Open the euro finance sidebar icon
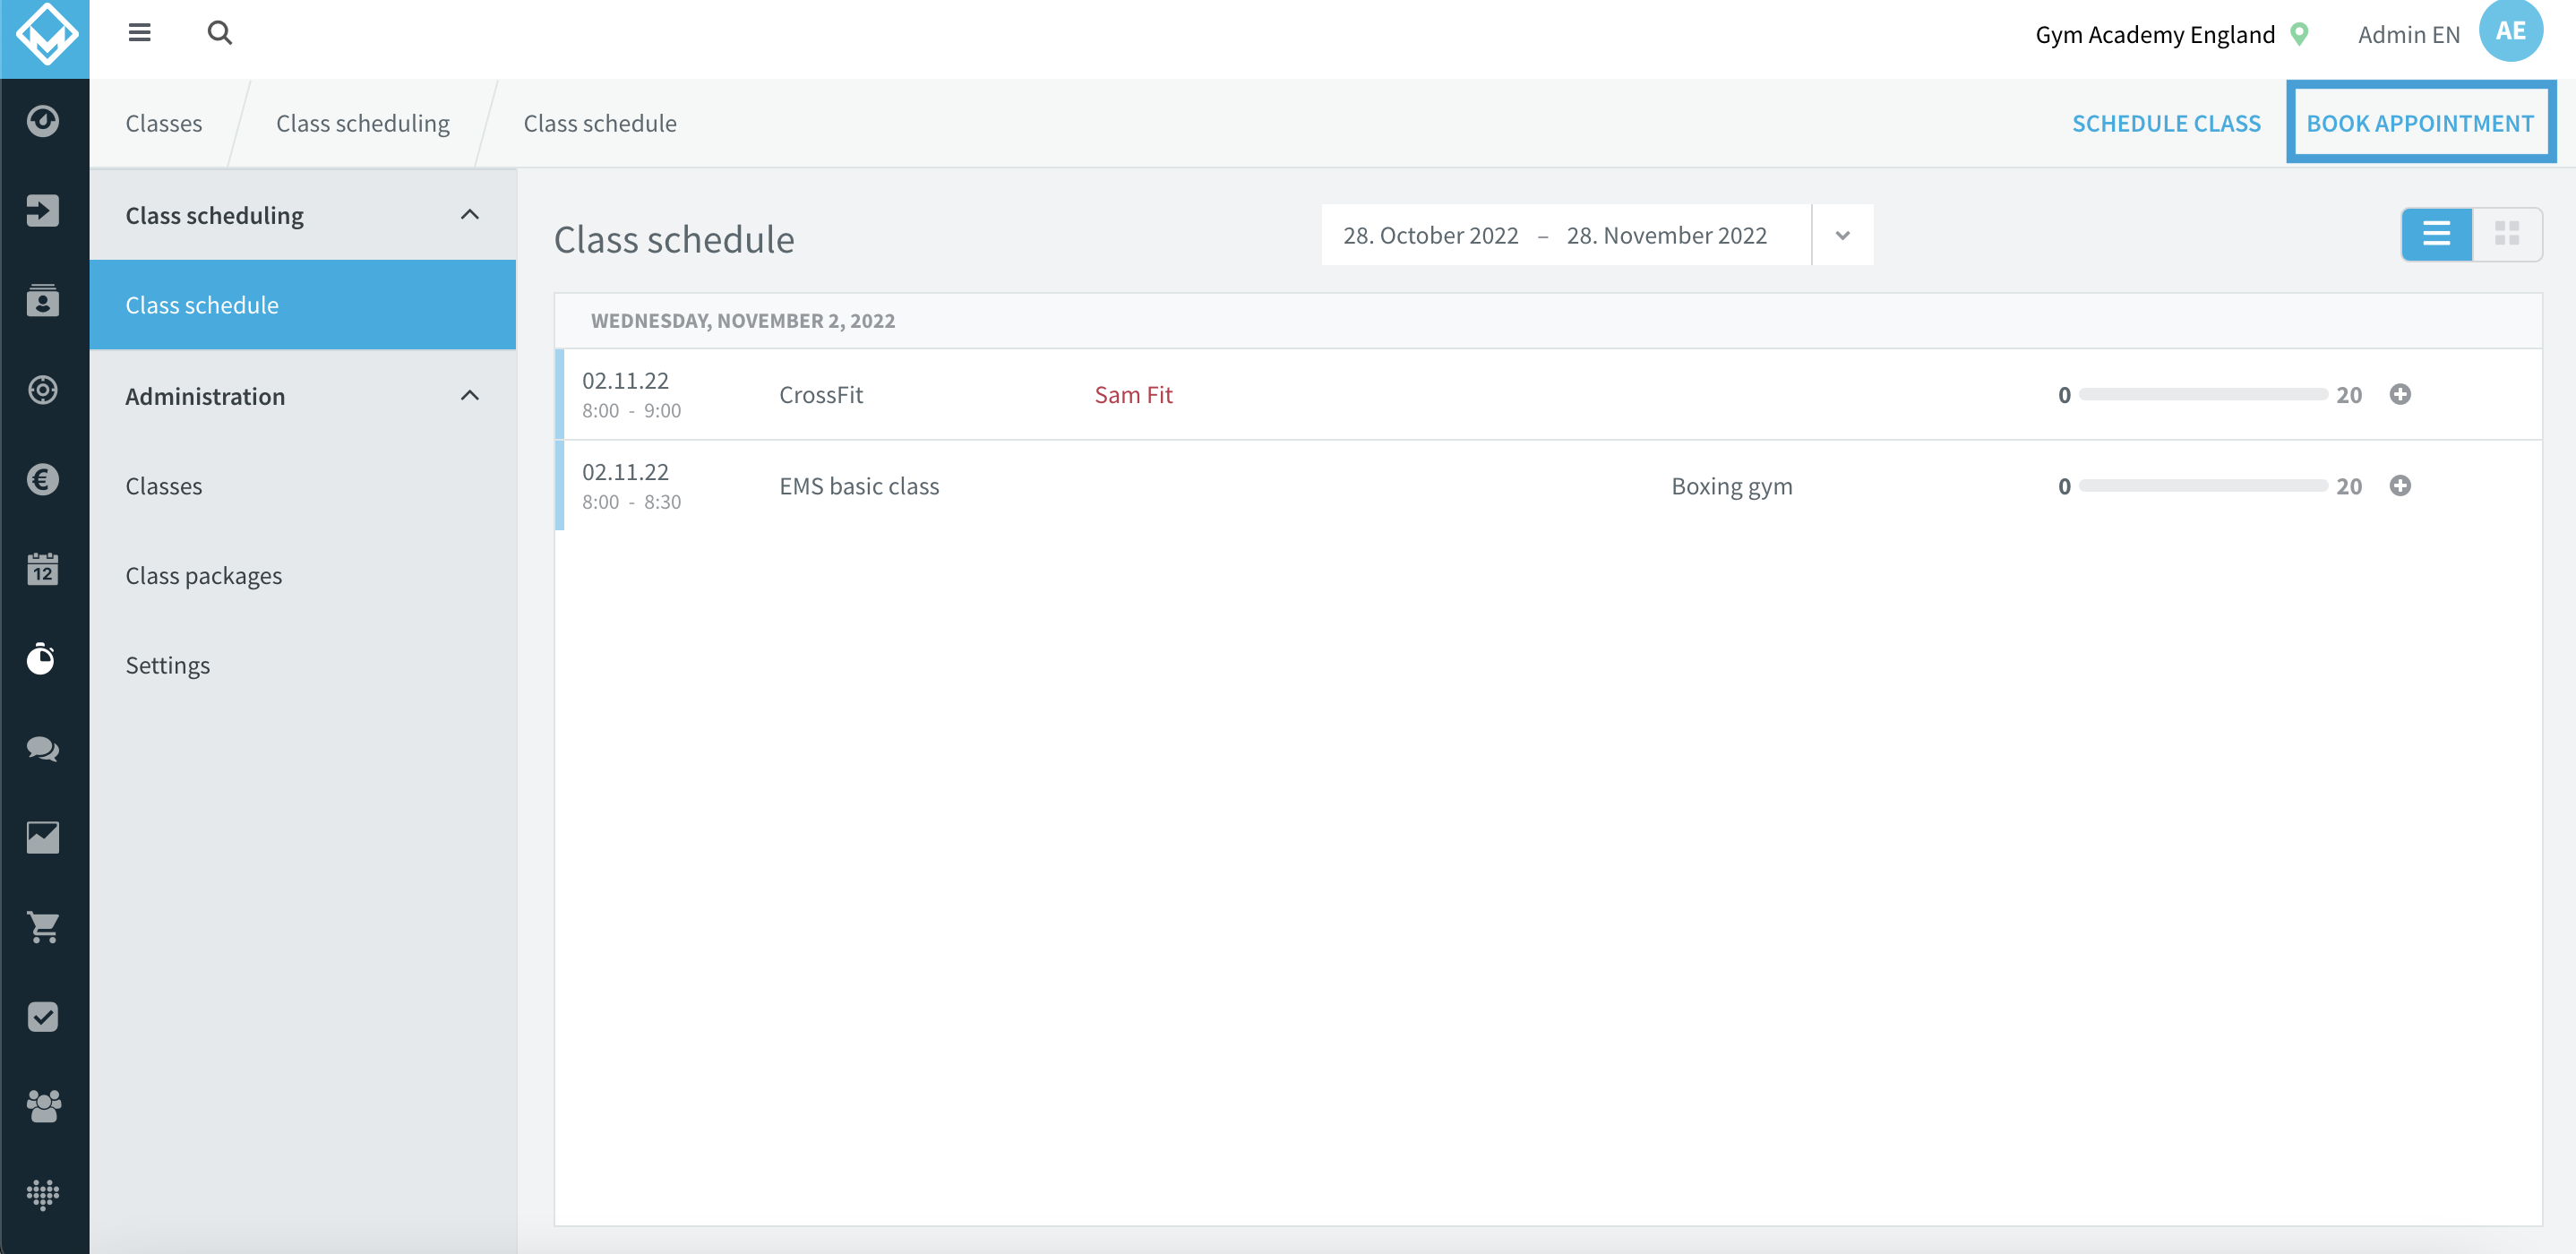The height and width of the screenshot is (1254, 2576). click(43, 480)
